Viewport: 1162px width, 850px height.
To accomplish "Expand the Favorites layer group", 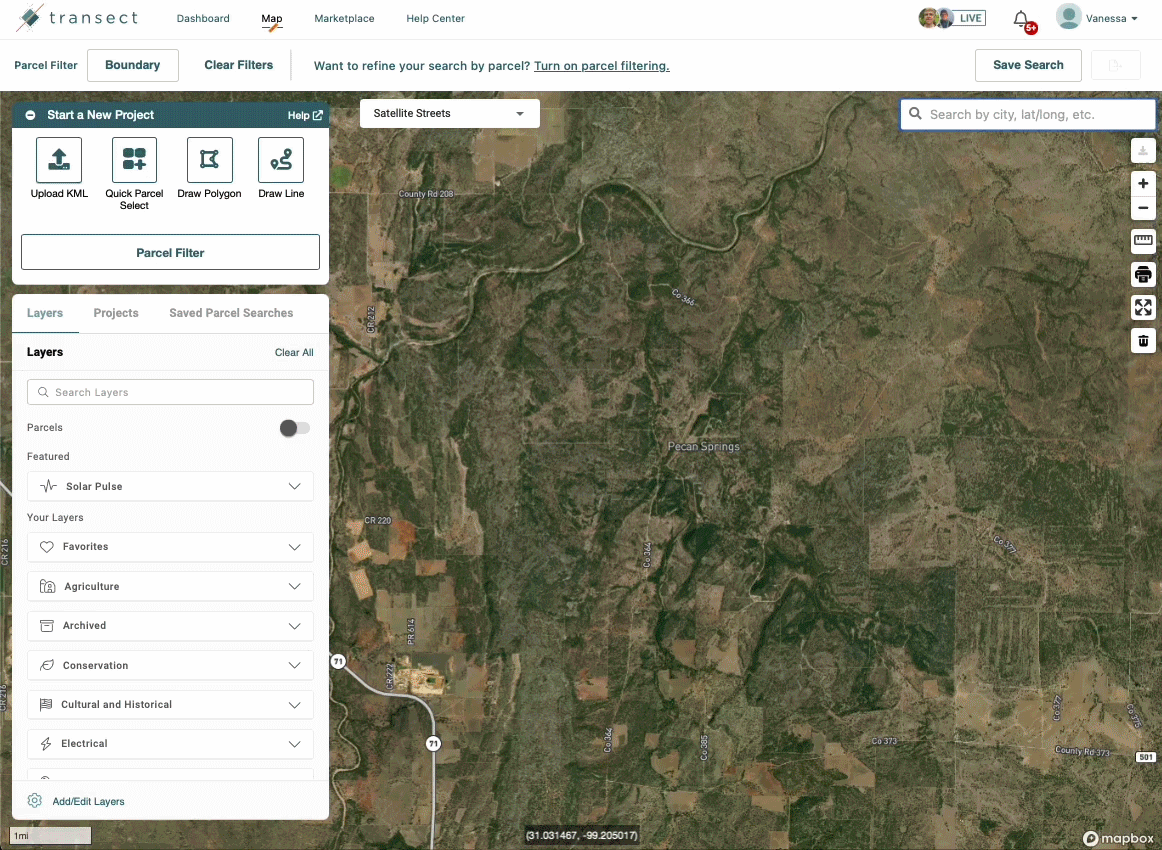I will tap(294, 547).
